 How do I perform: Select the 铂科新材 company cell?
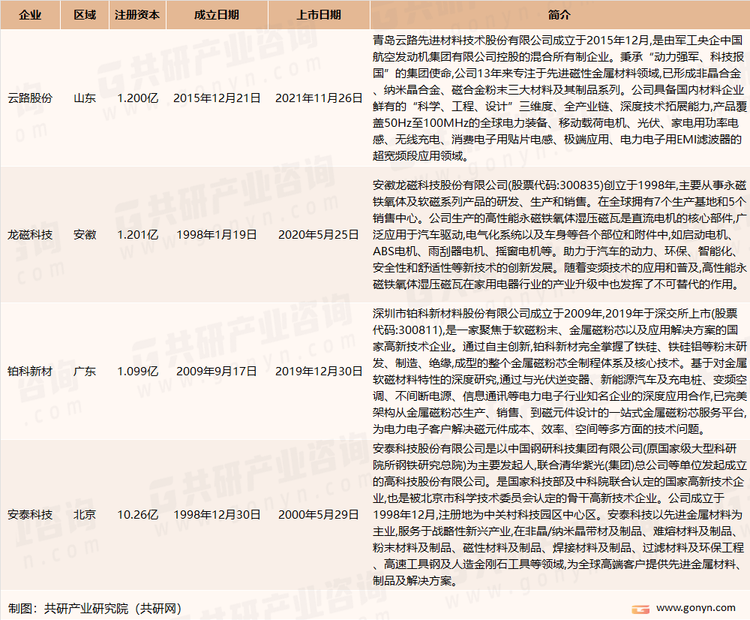[30, 371]
